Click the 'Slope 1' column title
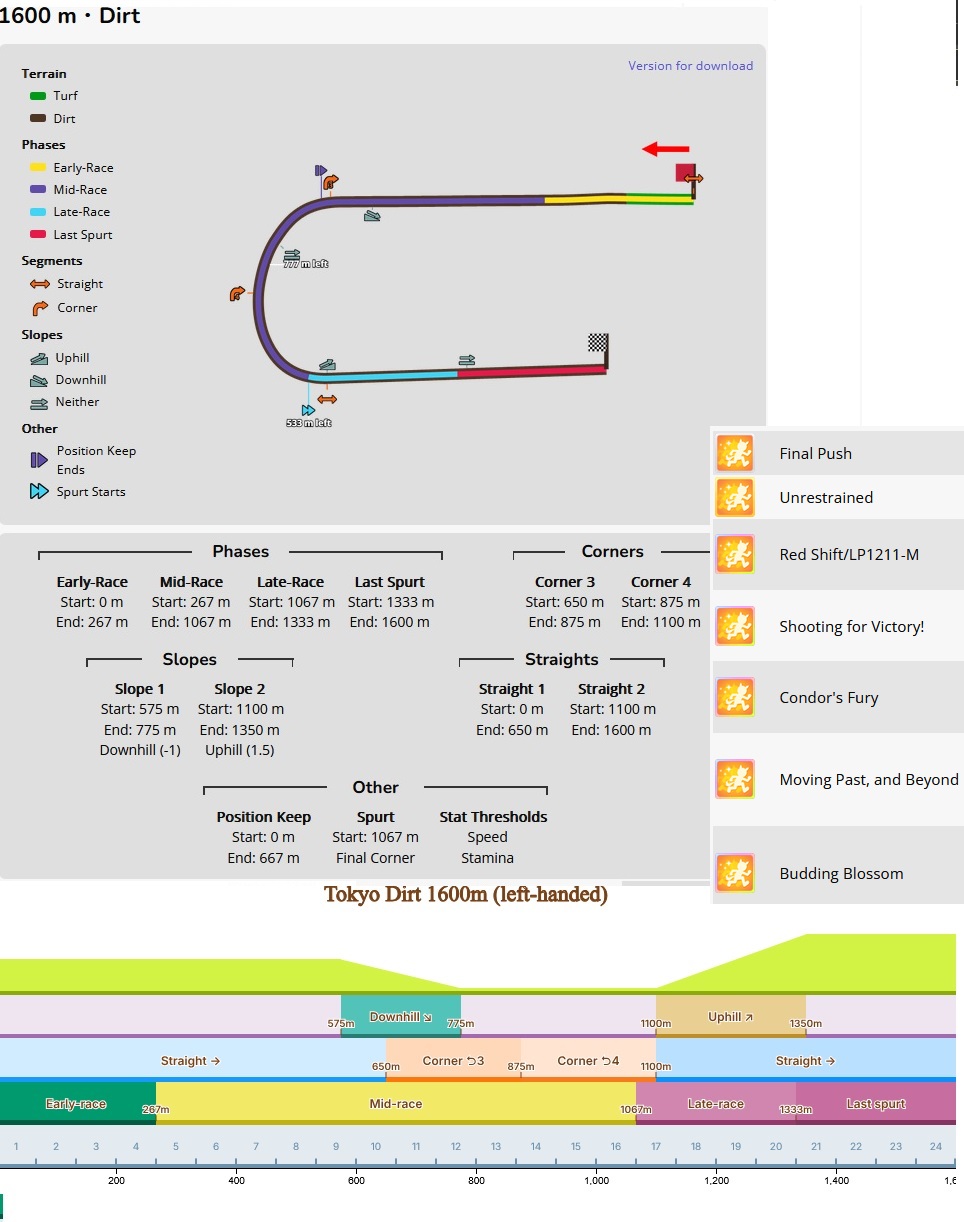Image resolution: width=964 pixels, height=1222 pixels. [x=140, y=689]
